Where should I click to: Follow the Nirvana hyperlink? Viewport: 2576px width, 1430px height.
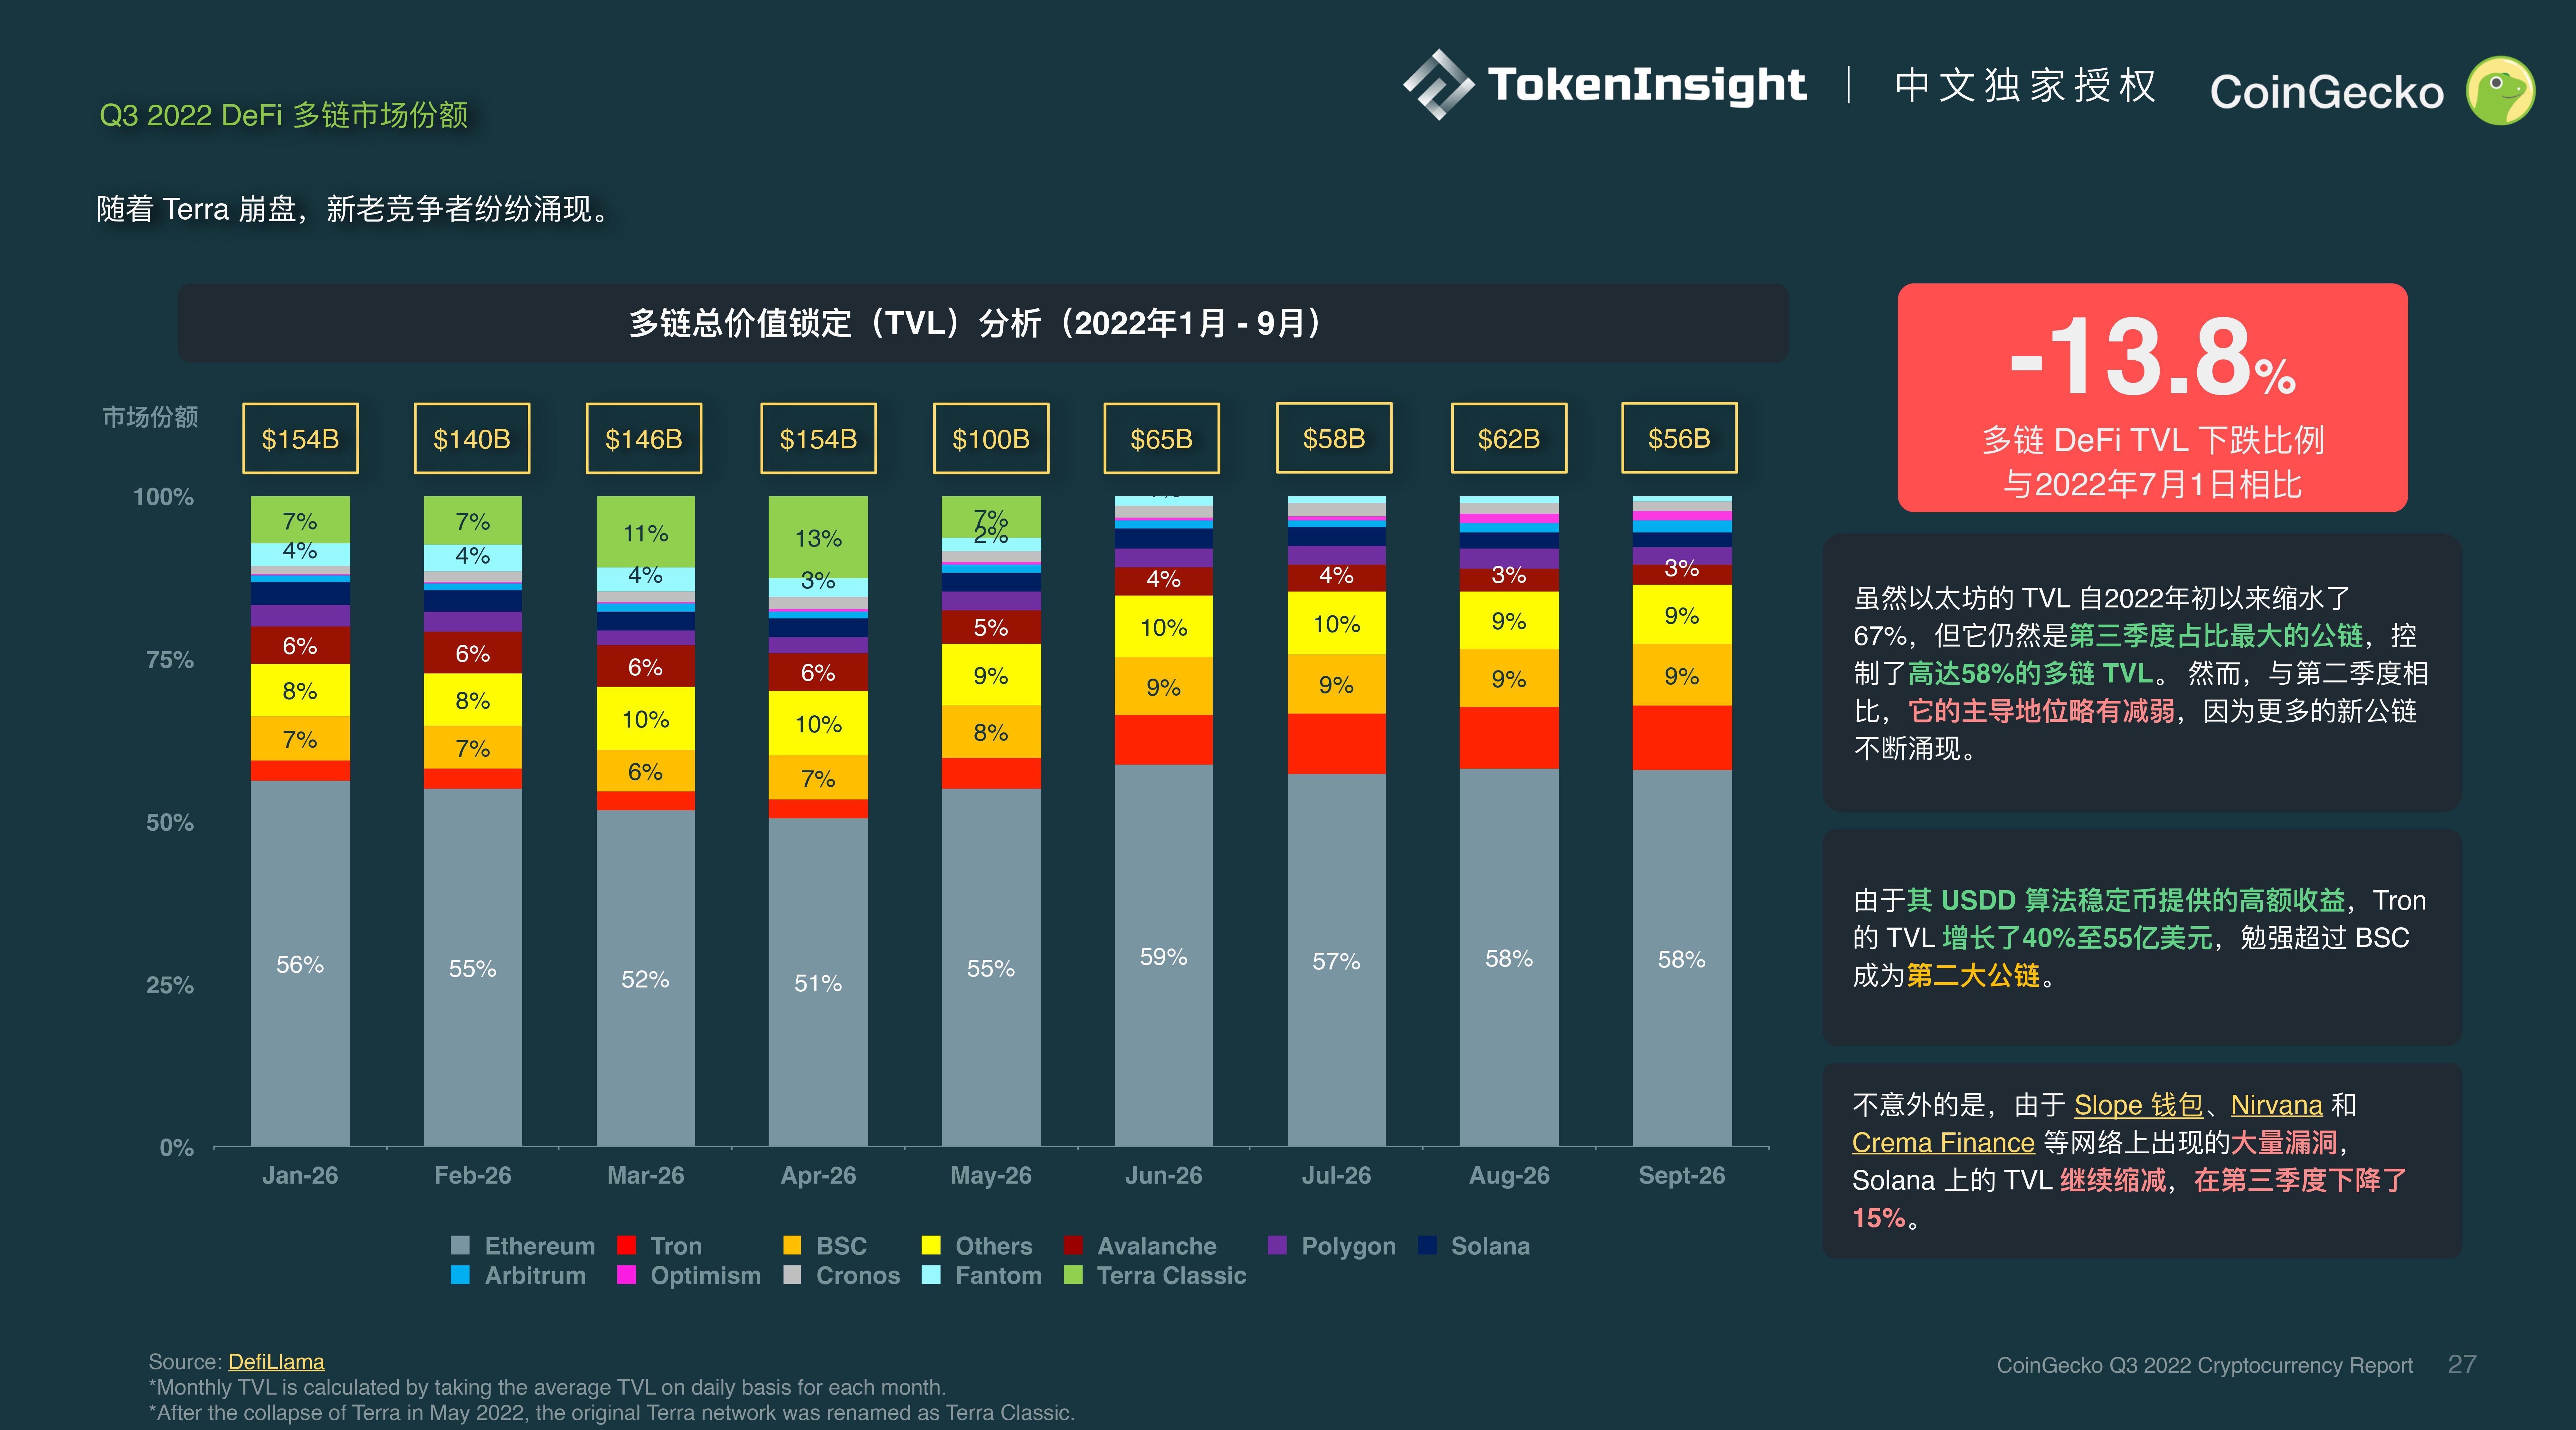(2276, 1105)
